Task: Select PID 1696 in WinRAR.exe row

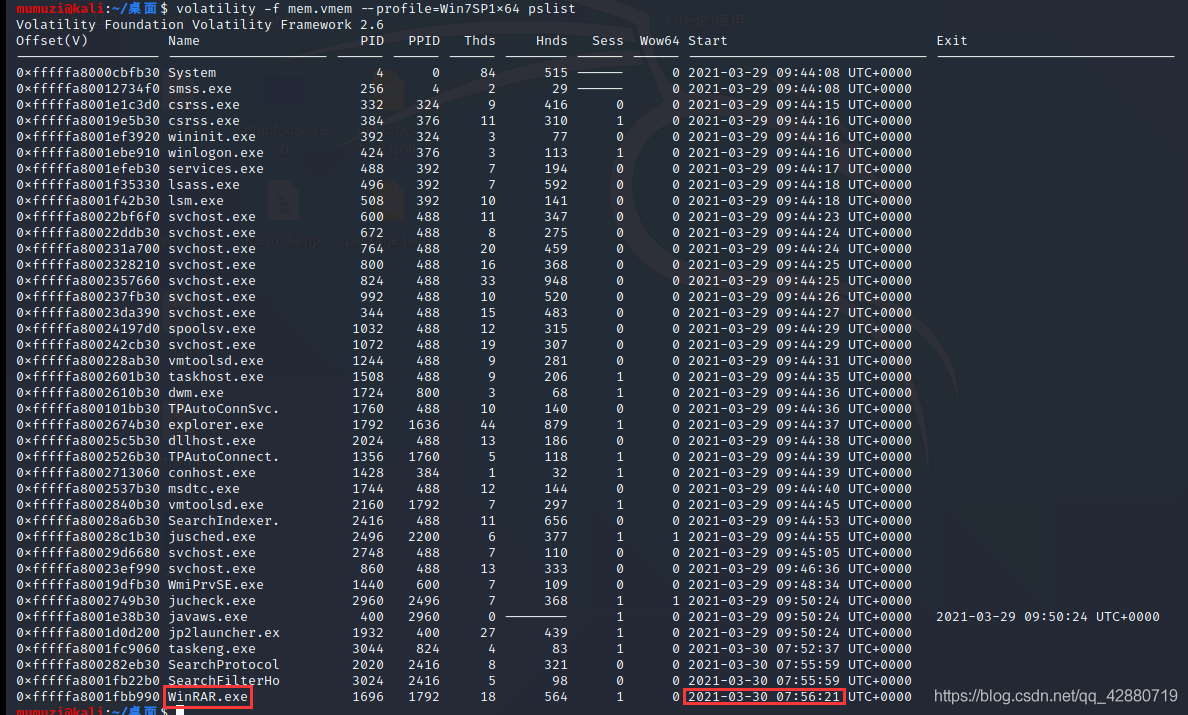Action: click(367, 696)
